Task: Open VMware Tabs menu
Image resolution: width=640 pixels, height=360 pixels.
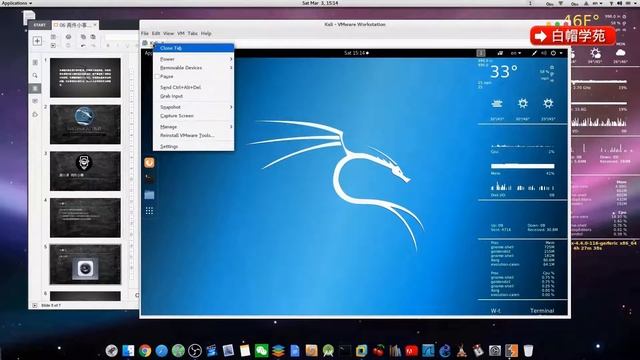Action: point(193,33)
